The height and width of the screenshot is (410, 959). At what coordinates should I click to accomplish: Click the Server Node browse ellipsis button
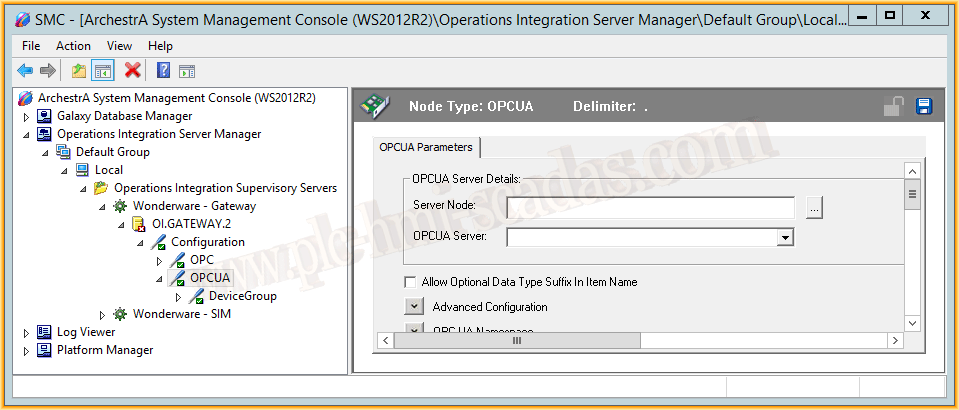tap(814, 207)
